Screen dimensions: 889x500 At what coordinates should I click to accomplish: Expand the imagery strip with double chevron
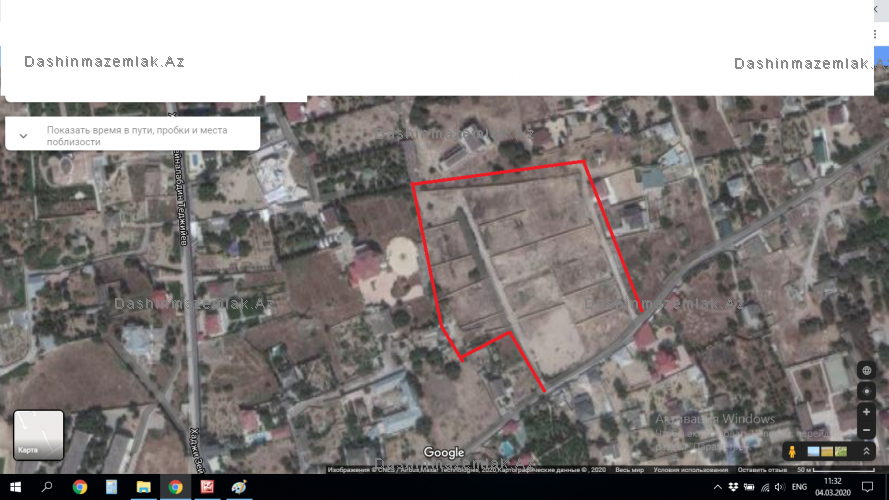click(x=866, y=452)
